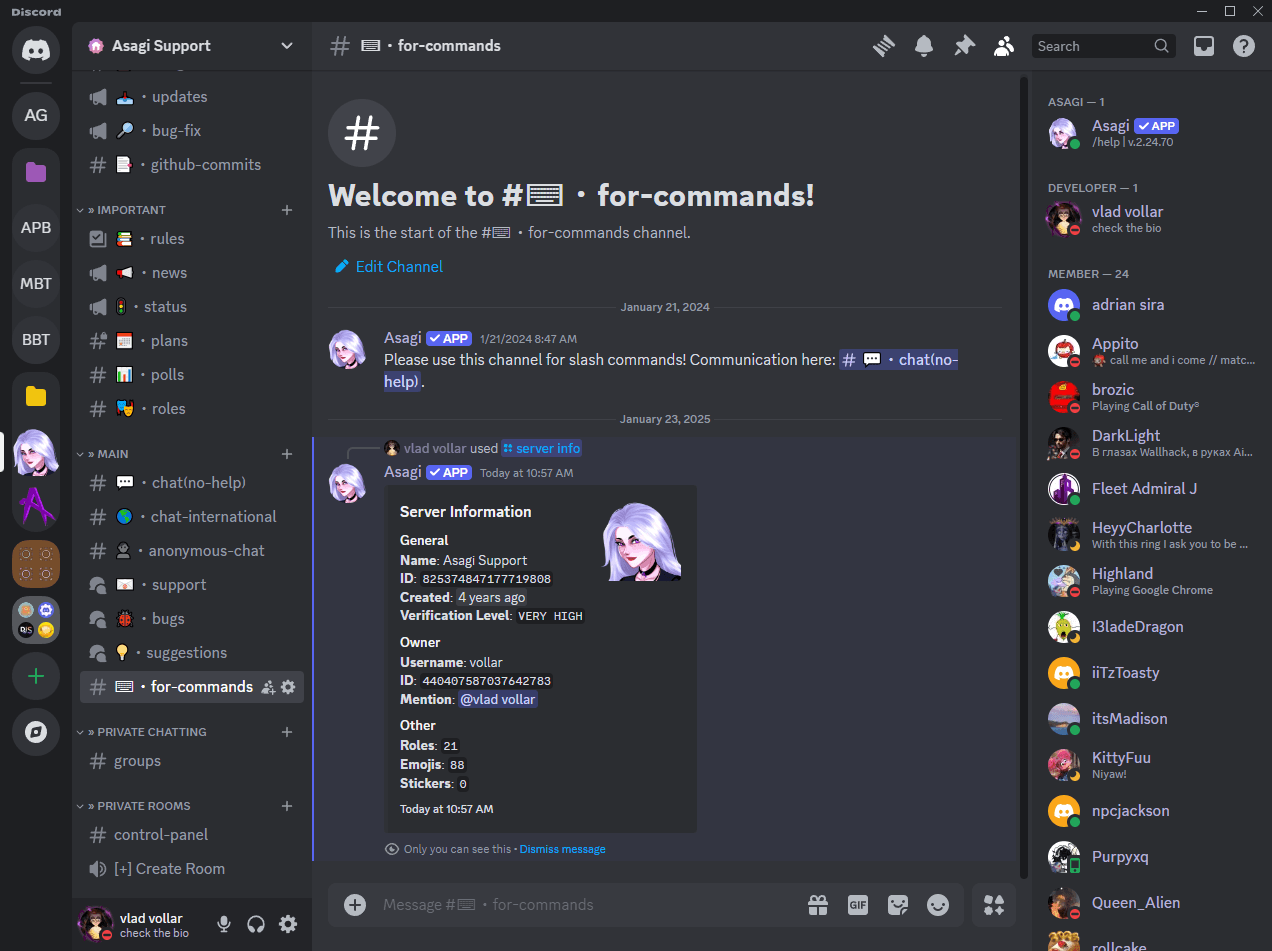Open the rules channel

[192, 239]
